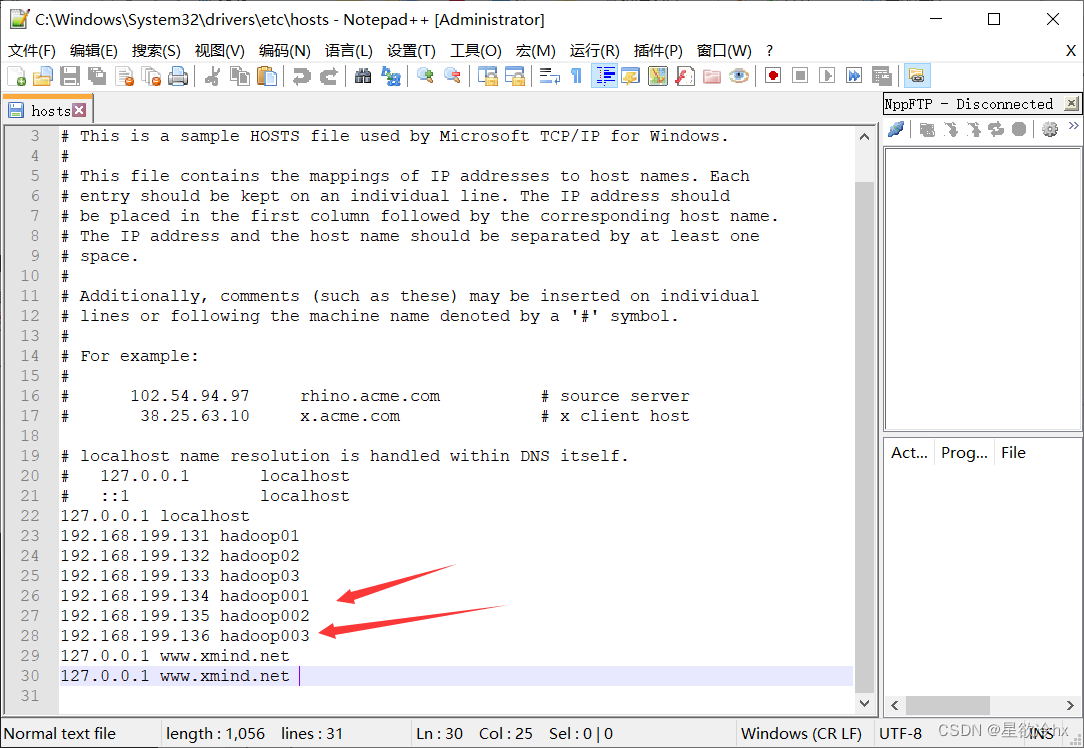Image resolution: width=1084 pixels, height=748 pixels.
Task: Click Windows (CR LF) in status bar
Action: (801, 733)
